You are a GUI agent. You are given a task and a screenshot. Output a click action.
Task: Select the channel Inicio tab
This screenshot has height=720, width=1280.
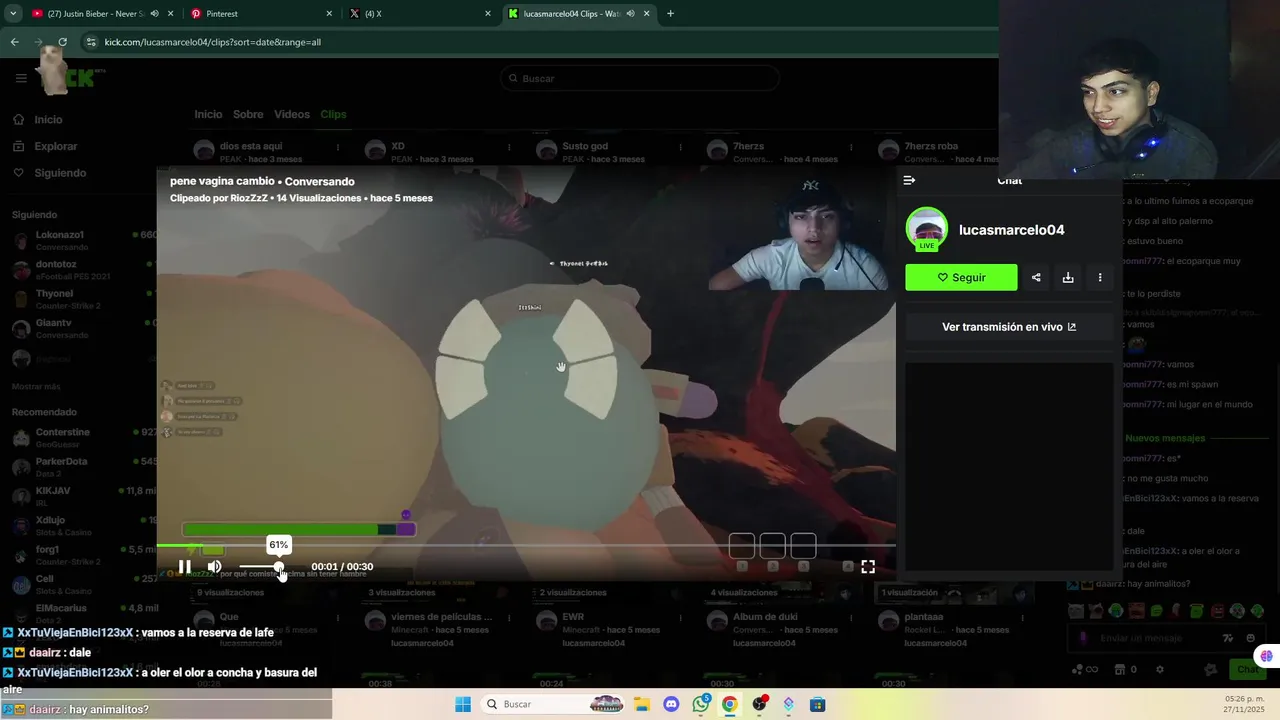tap(208, 114)
